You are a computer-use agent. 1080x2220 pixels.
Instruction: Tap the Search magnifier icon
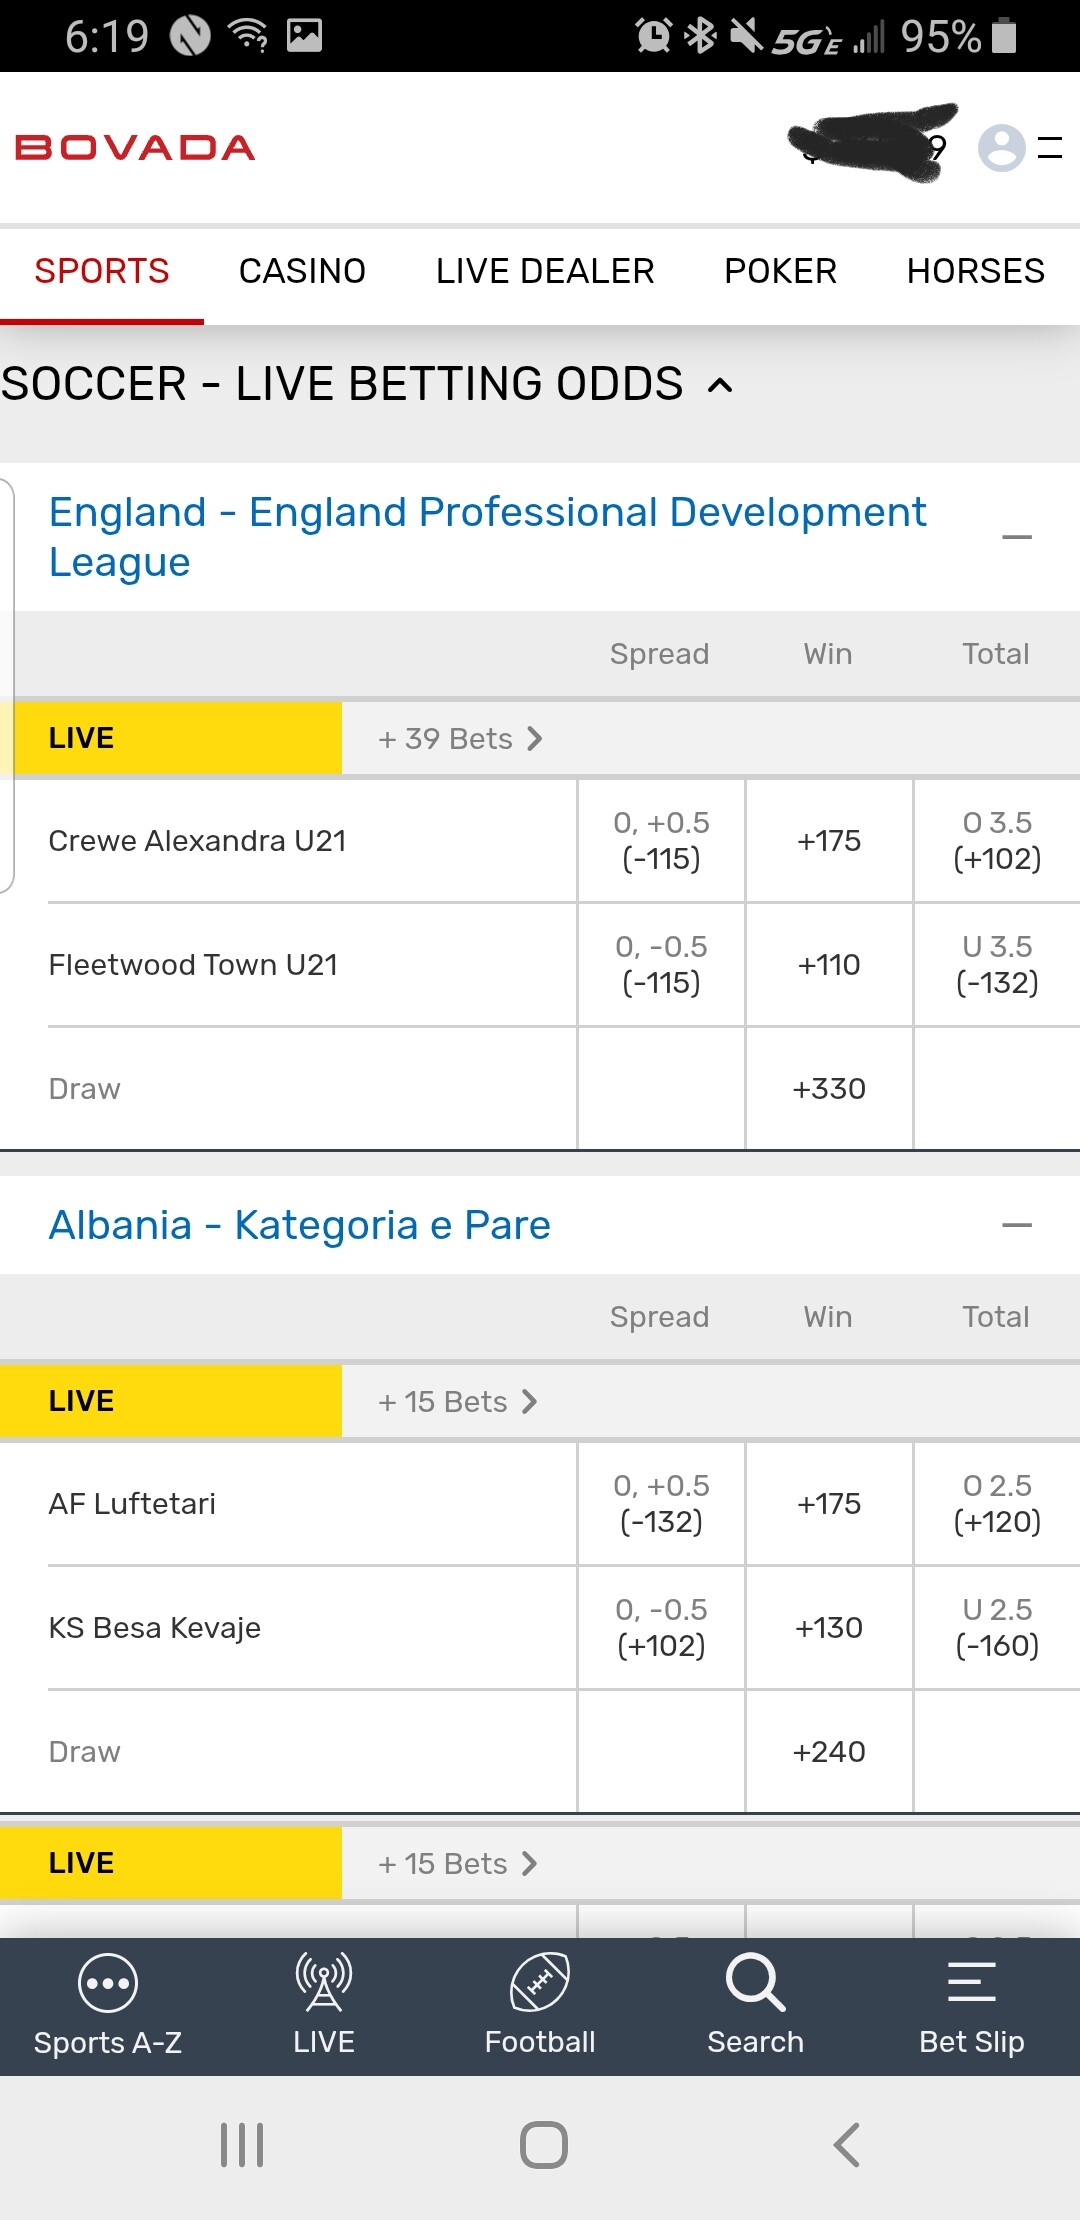[755, 1983]
